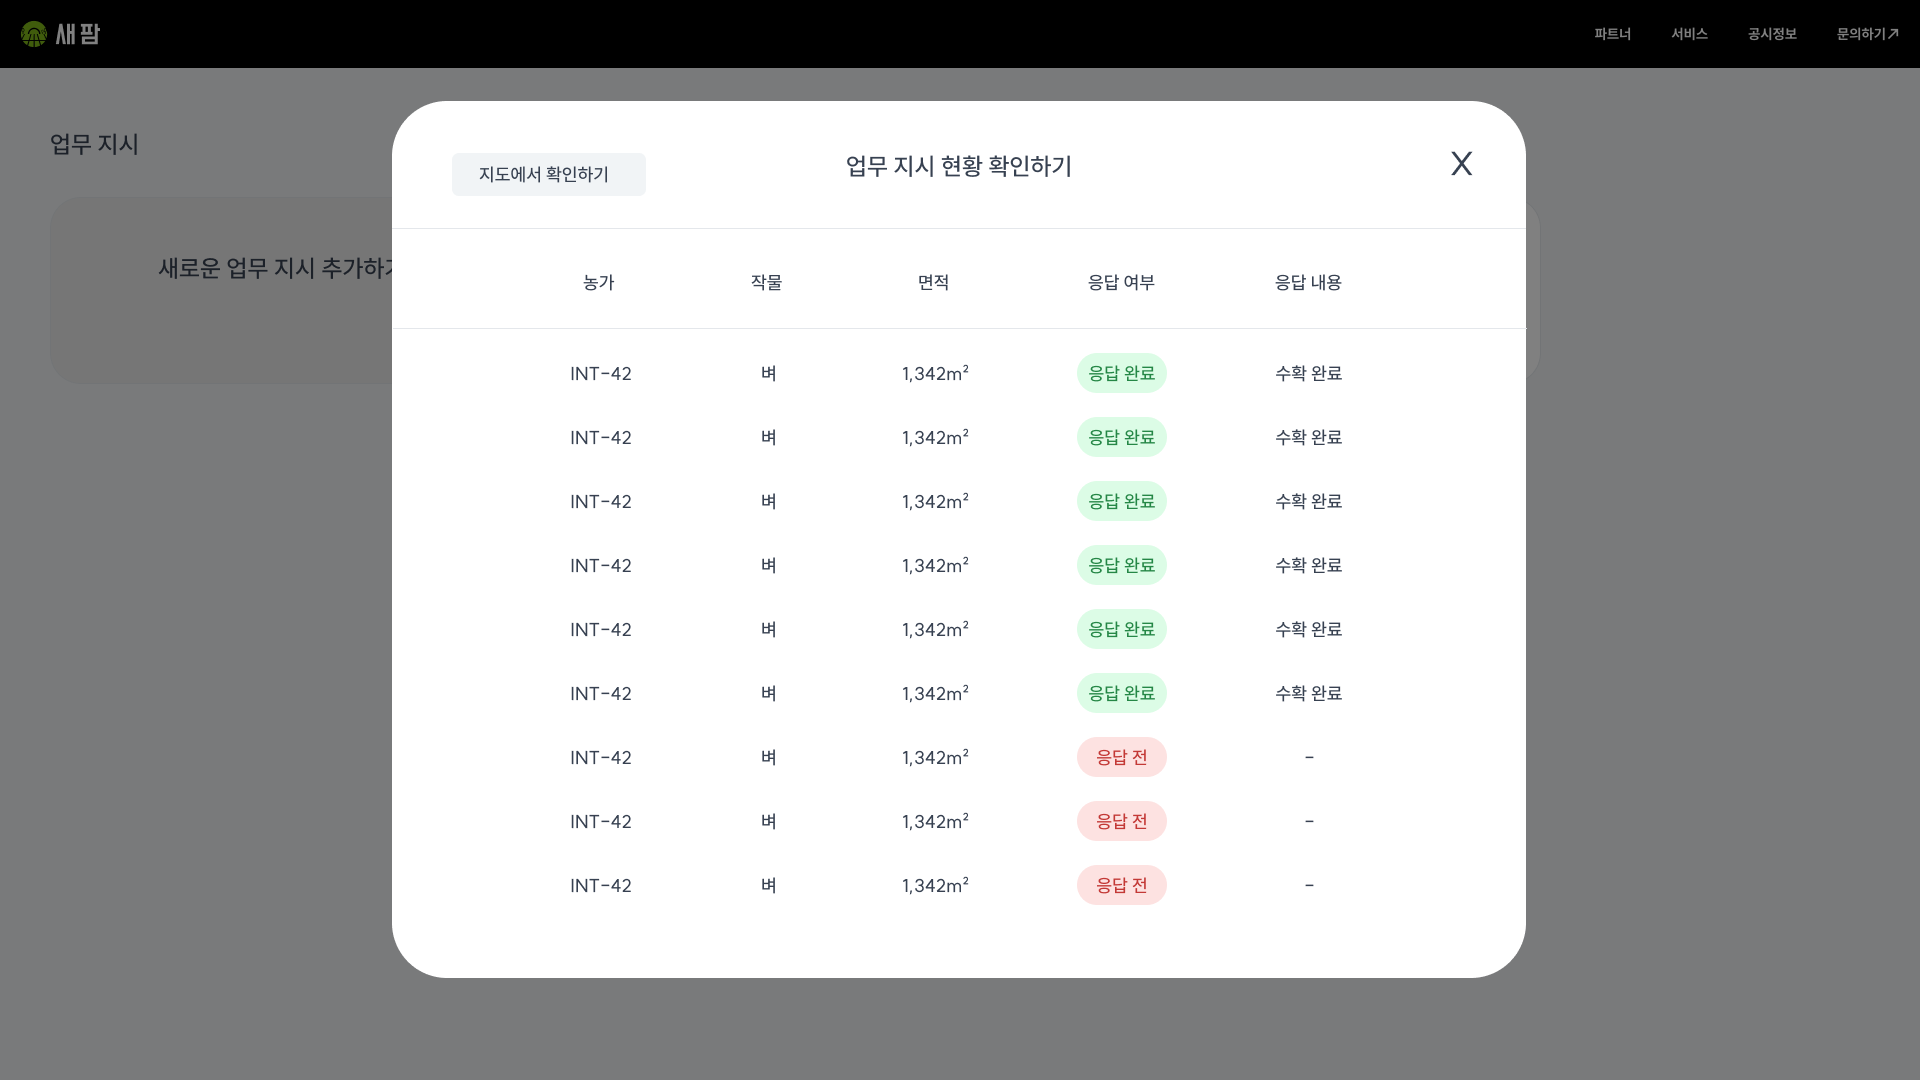Click first row's 수확 완료 text
The width and height of the screenshot is (1920, 1080).
tap(1308, 373)
